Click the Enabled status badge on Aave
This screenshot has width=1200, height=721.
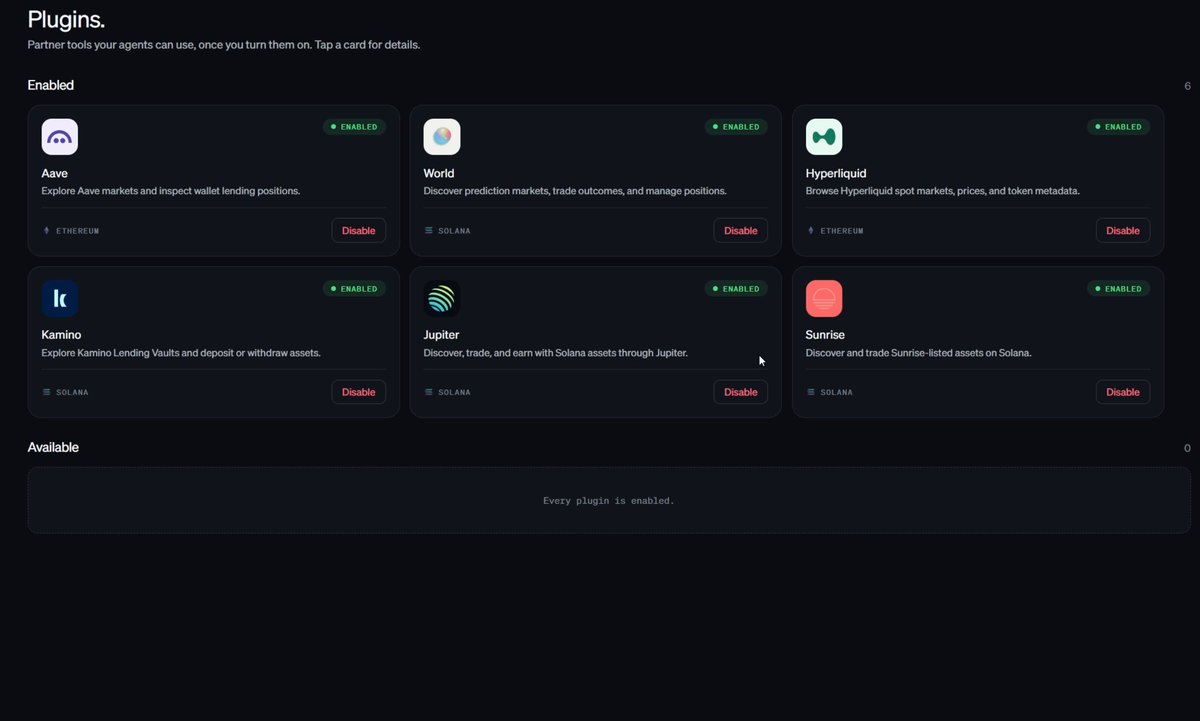pyautogui.click(x=354, y=127)
